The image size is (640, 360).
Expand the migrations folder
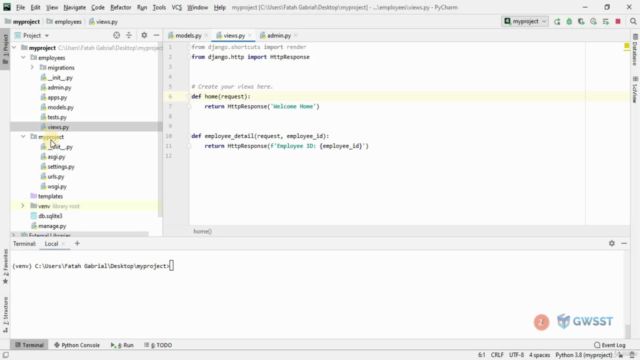[x=32, y=67]
